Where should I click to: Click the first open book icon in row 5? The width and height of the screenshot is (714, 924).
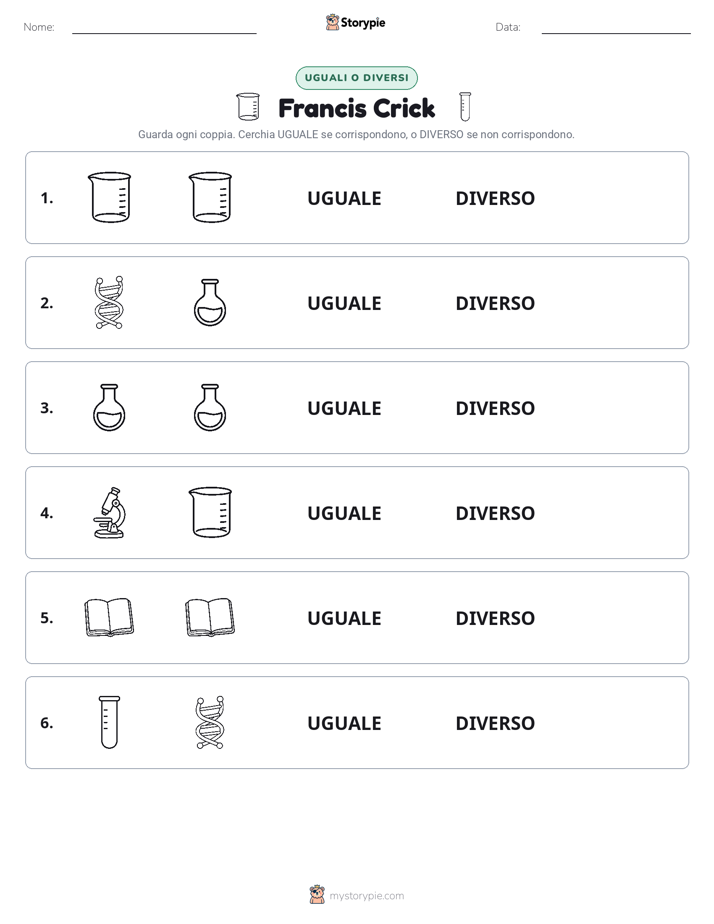tap(110, 618)
